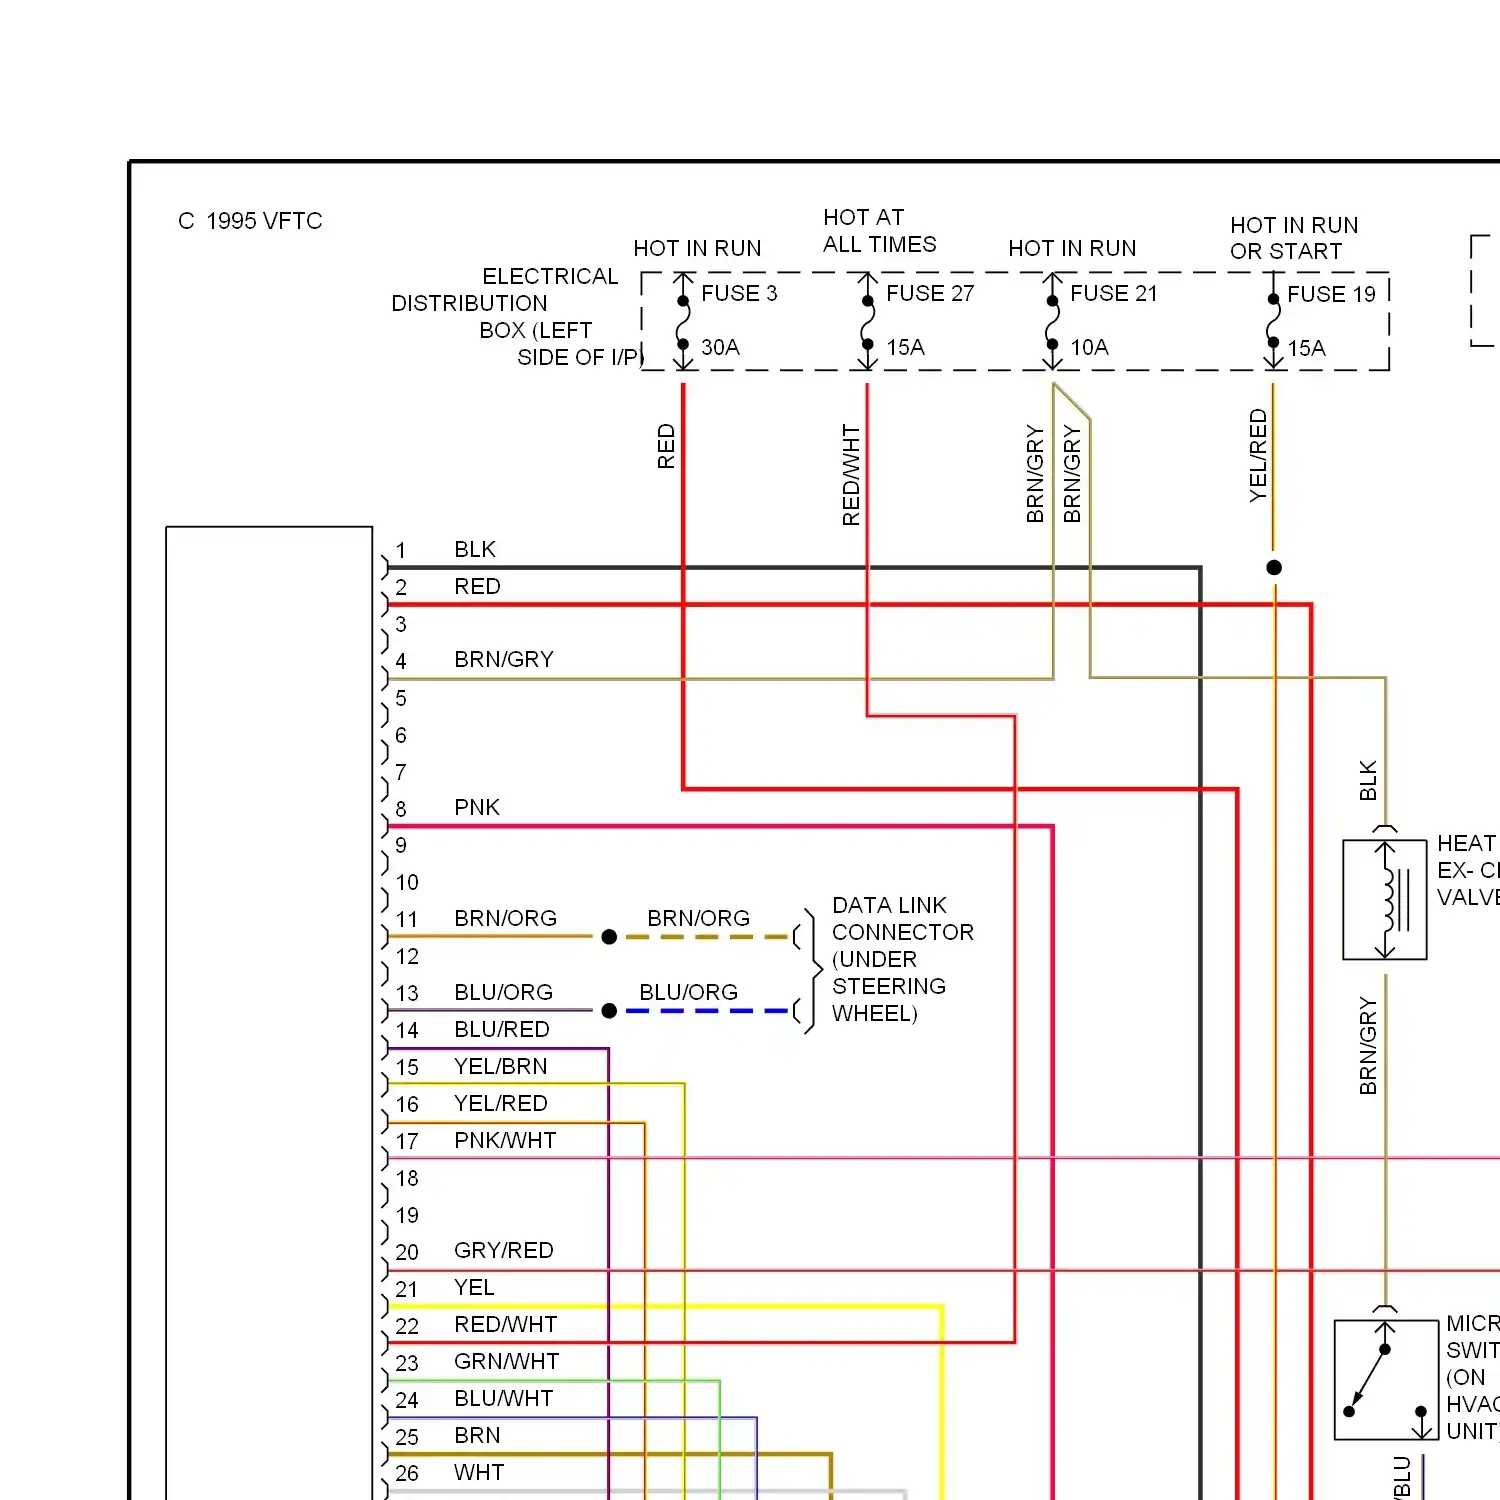Click connector pin number 18
This screenshot has height=1500, width=1500.
pyautogui.click(x=407, y=1178)
